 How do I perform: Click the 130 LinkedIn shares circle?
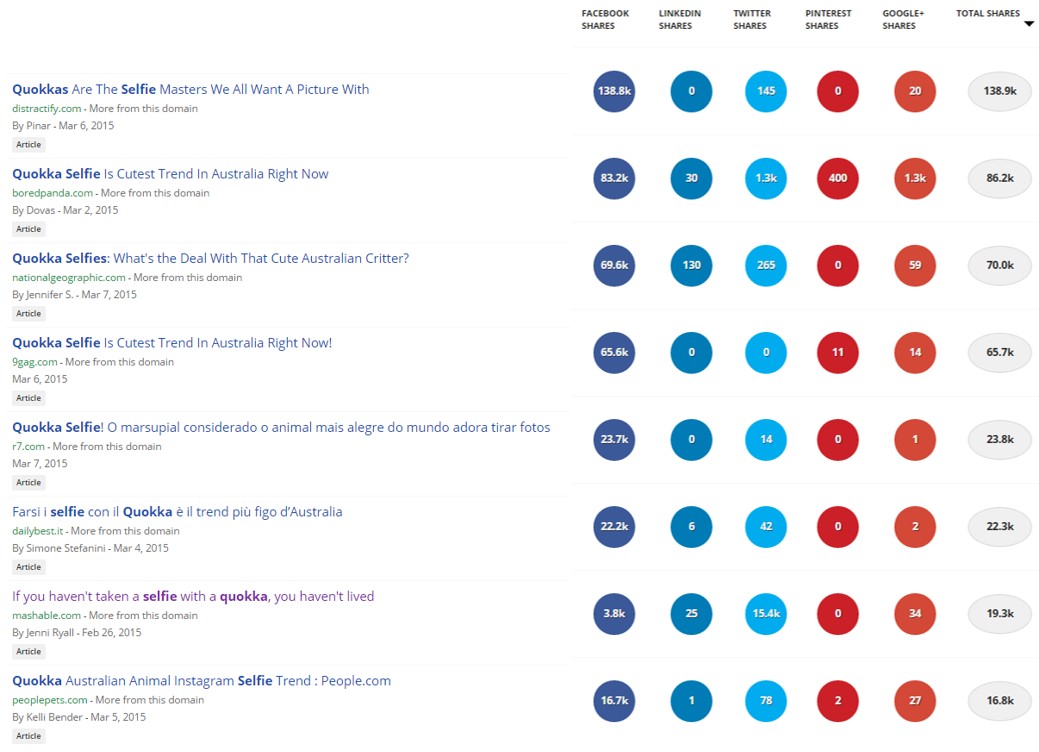[x=691, y=265]
